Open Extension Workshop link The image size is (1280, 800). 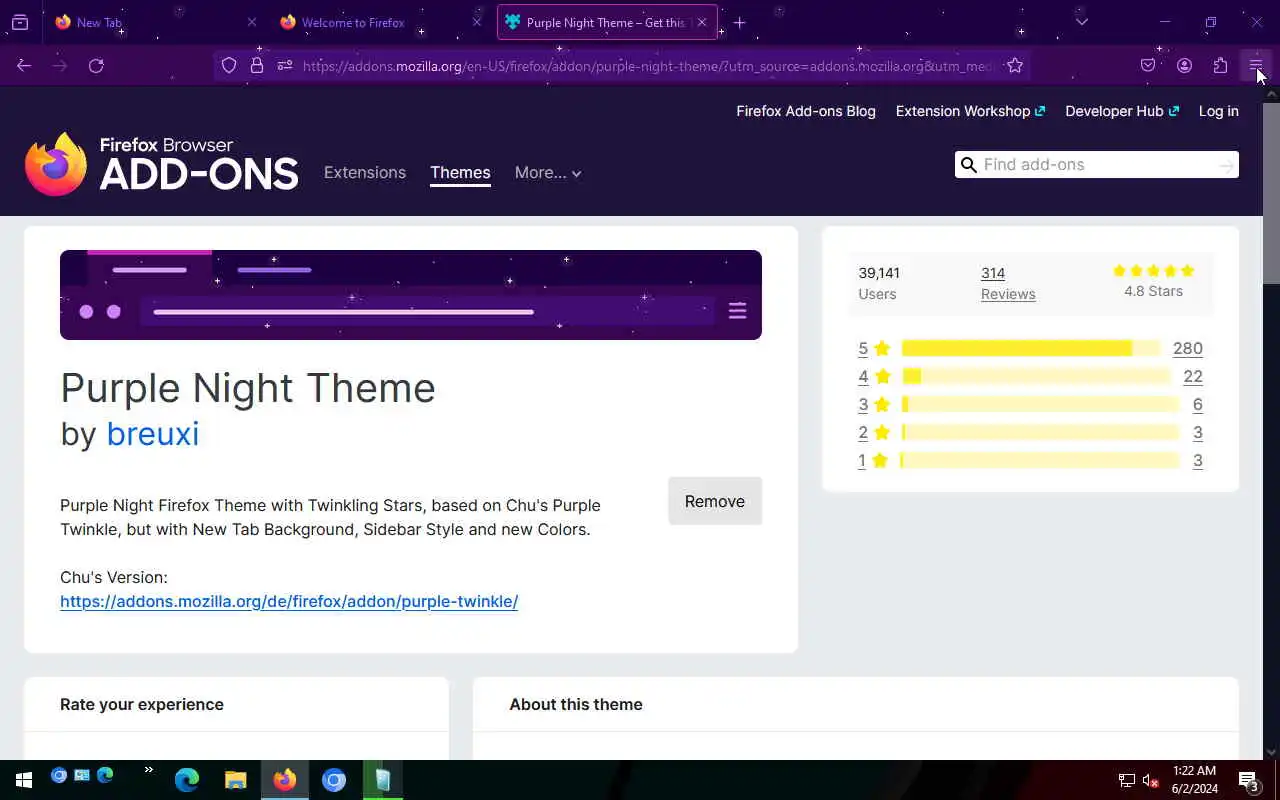click(970, 111)
